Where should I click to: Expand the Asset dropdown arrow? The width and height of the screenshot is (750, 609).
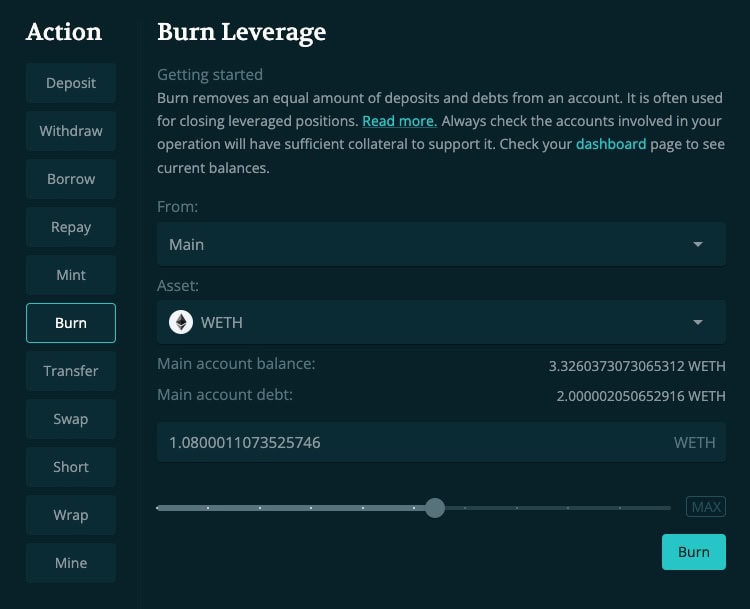point(698,322)
